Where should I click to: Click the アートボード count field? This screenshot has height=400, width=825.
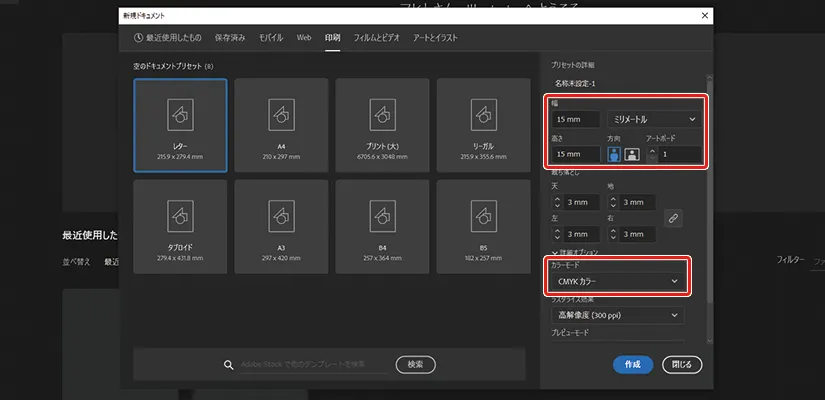click(x=679, y=154)
